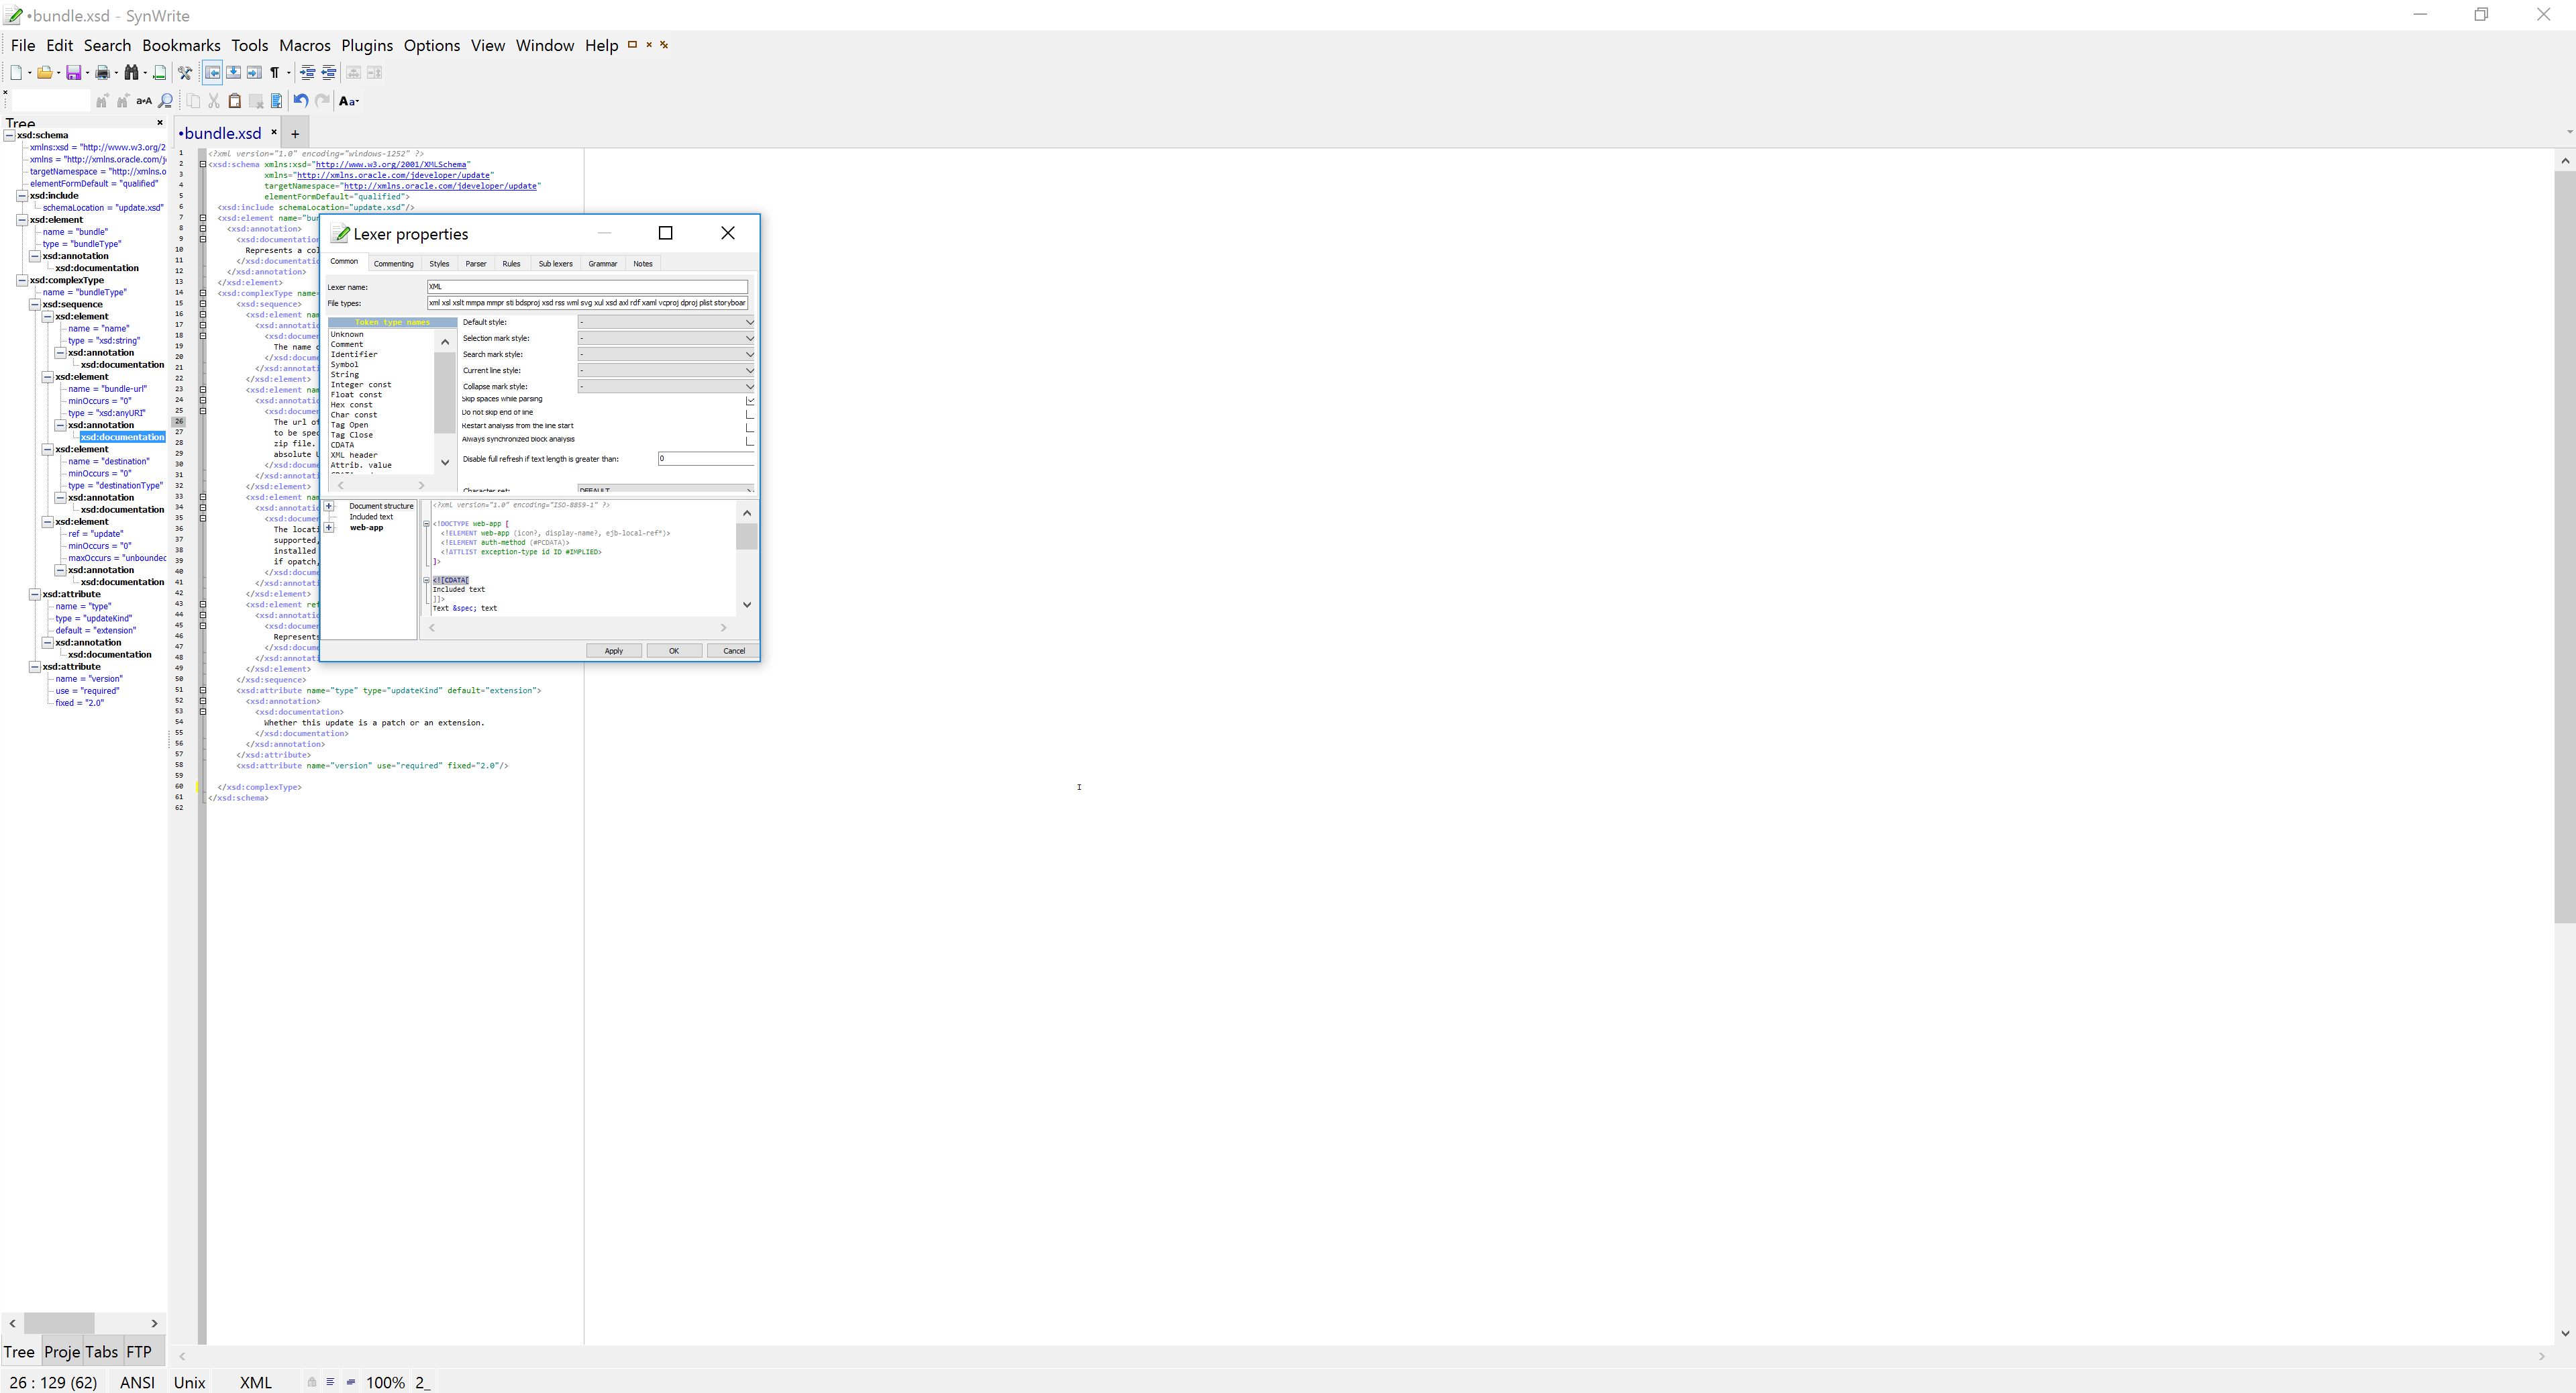Click the case-sensitive a≠A search icon

pos(144,101)
